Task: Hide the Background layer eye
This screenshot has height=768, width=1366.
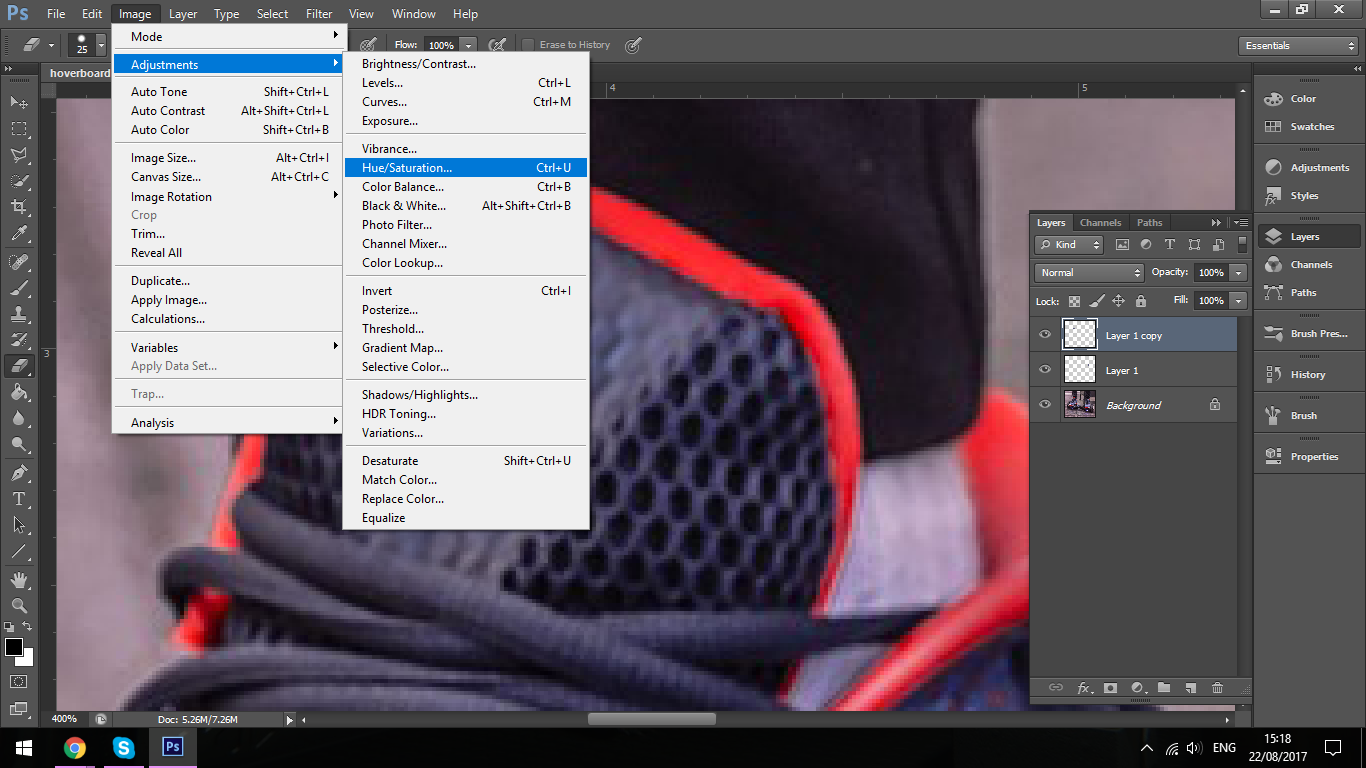Action: (1045, 405)
